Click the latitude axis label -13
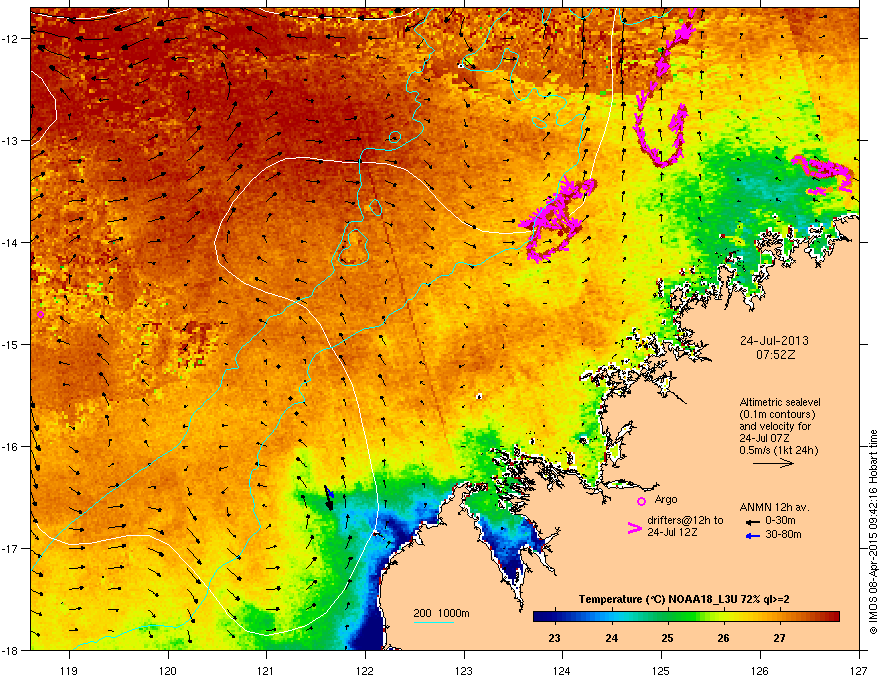Image resolution: width=880 pixels, height=680 pixels. [10, 140]
